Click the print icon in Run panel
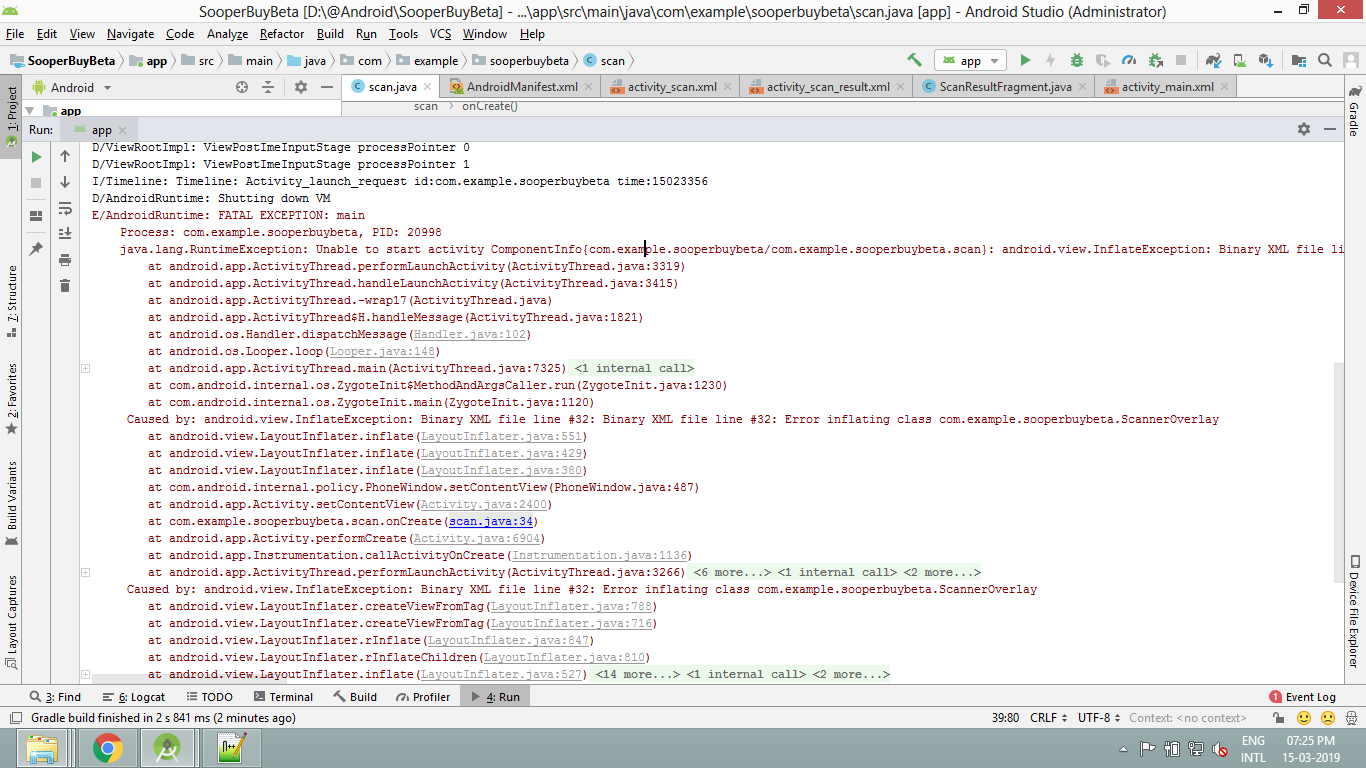Image resolution: width=1366 pixels, height=768 pixels. coord(65,260)
